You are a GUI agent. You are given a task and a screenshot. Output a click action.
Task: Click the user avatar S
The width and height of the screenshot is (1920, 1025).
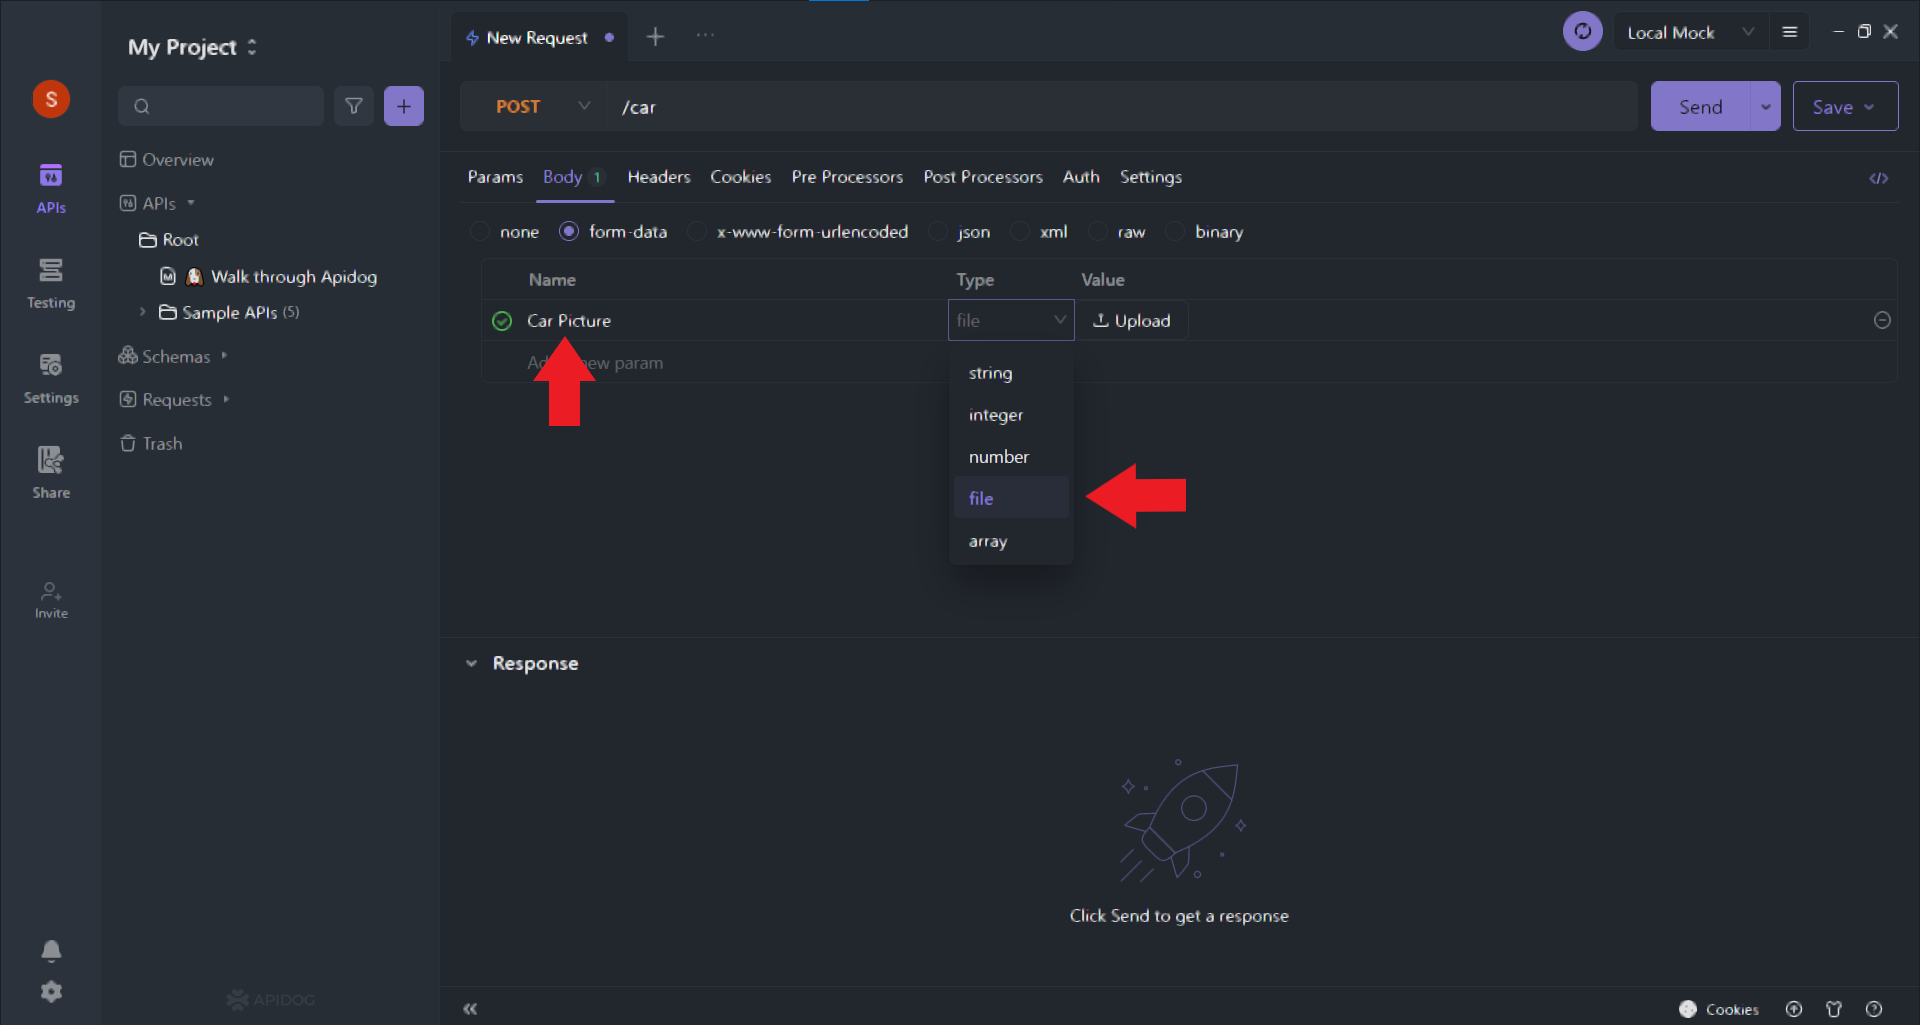51,99
